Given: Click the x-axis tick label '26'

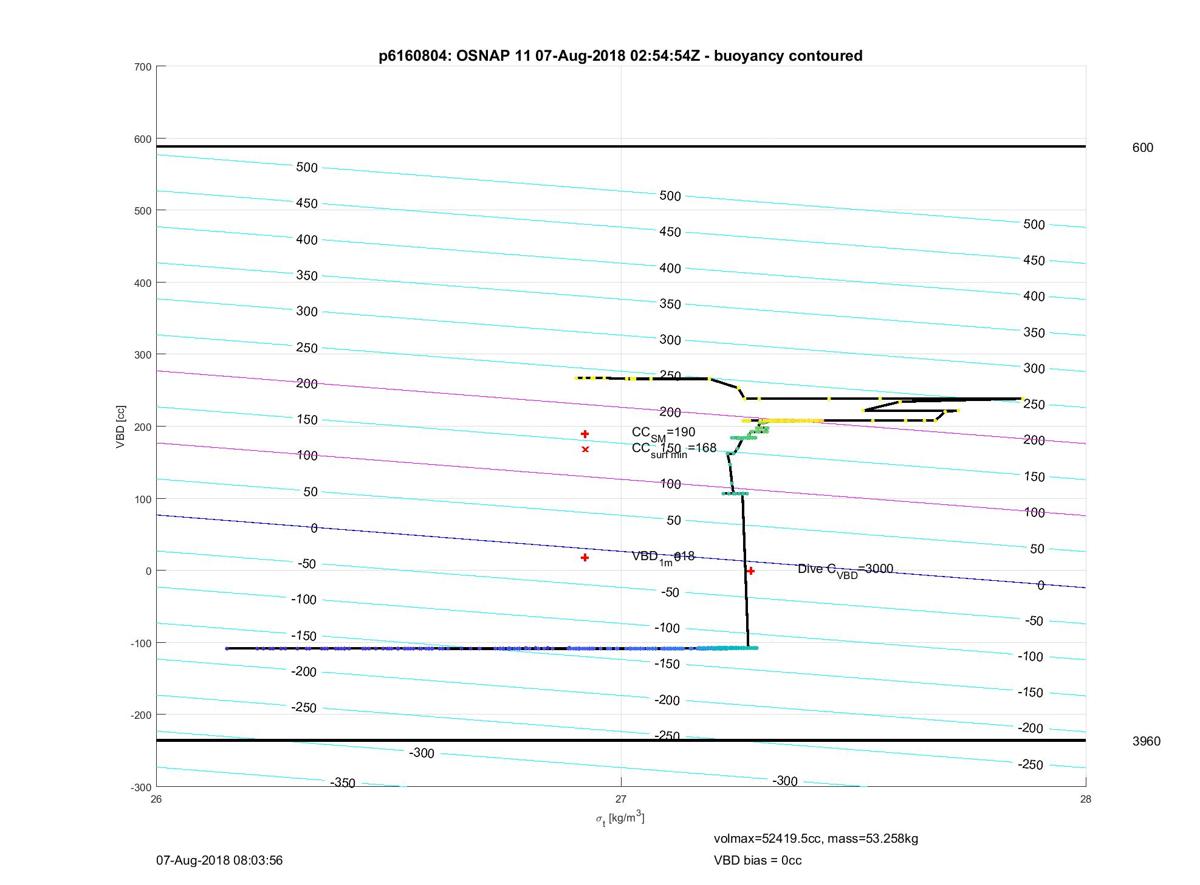Looking at the screenshot, I should [x=157, y=799].
